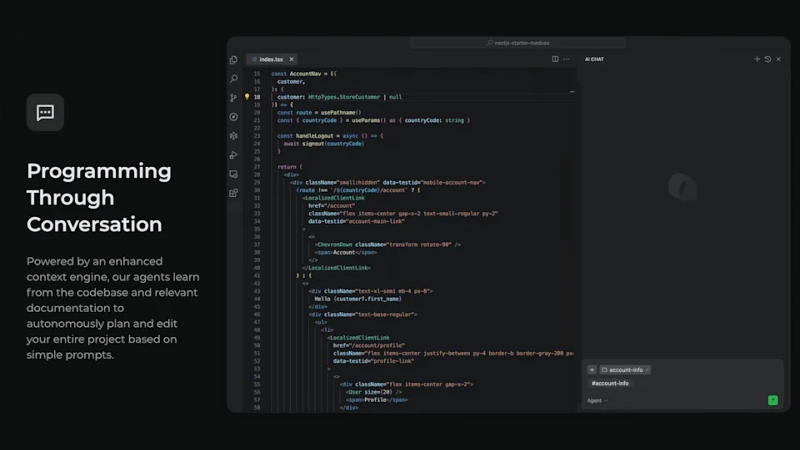Remove the account-info context chip
Screen dimensions: 800x450
[646, 369]
